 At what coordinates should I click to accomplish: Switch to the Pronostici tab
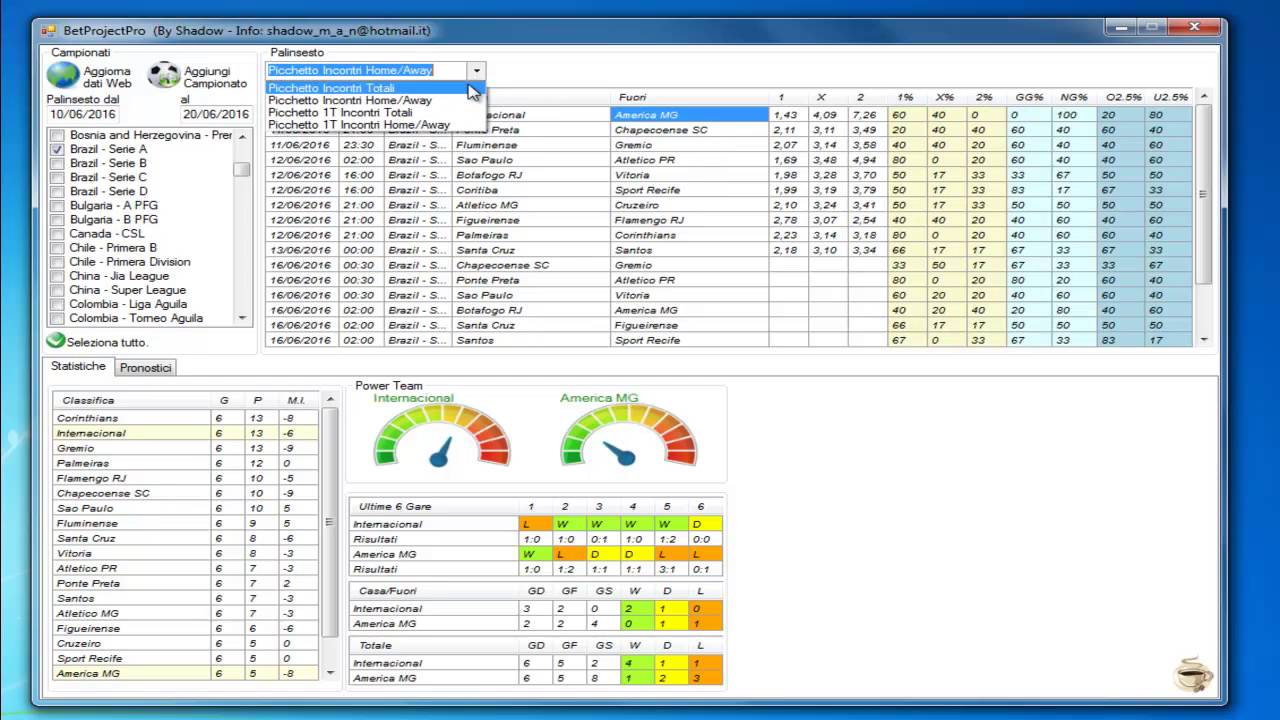146,368
